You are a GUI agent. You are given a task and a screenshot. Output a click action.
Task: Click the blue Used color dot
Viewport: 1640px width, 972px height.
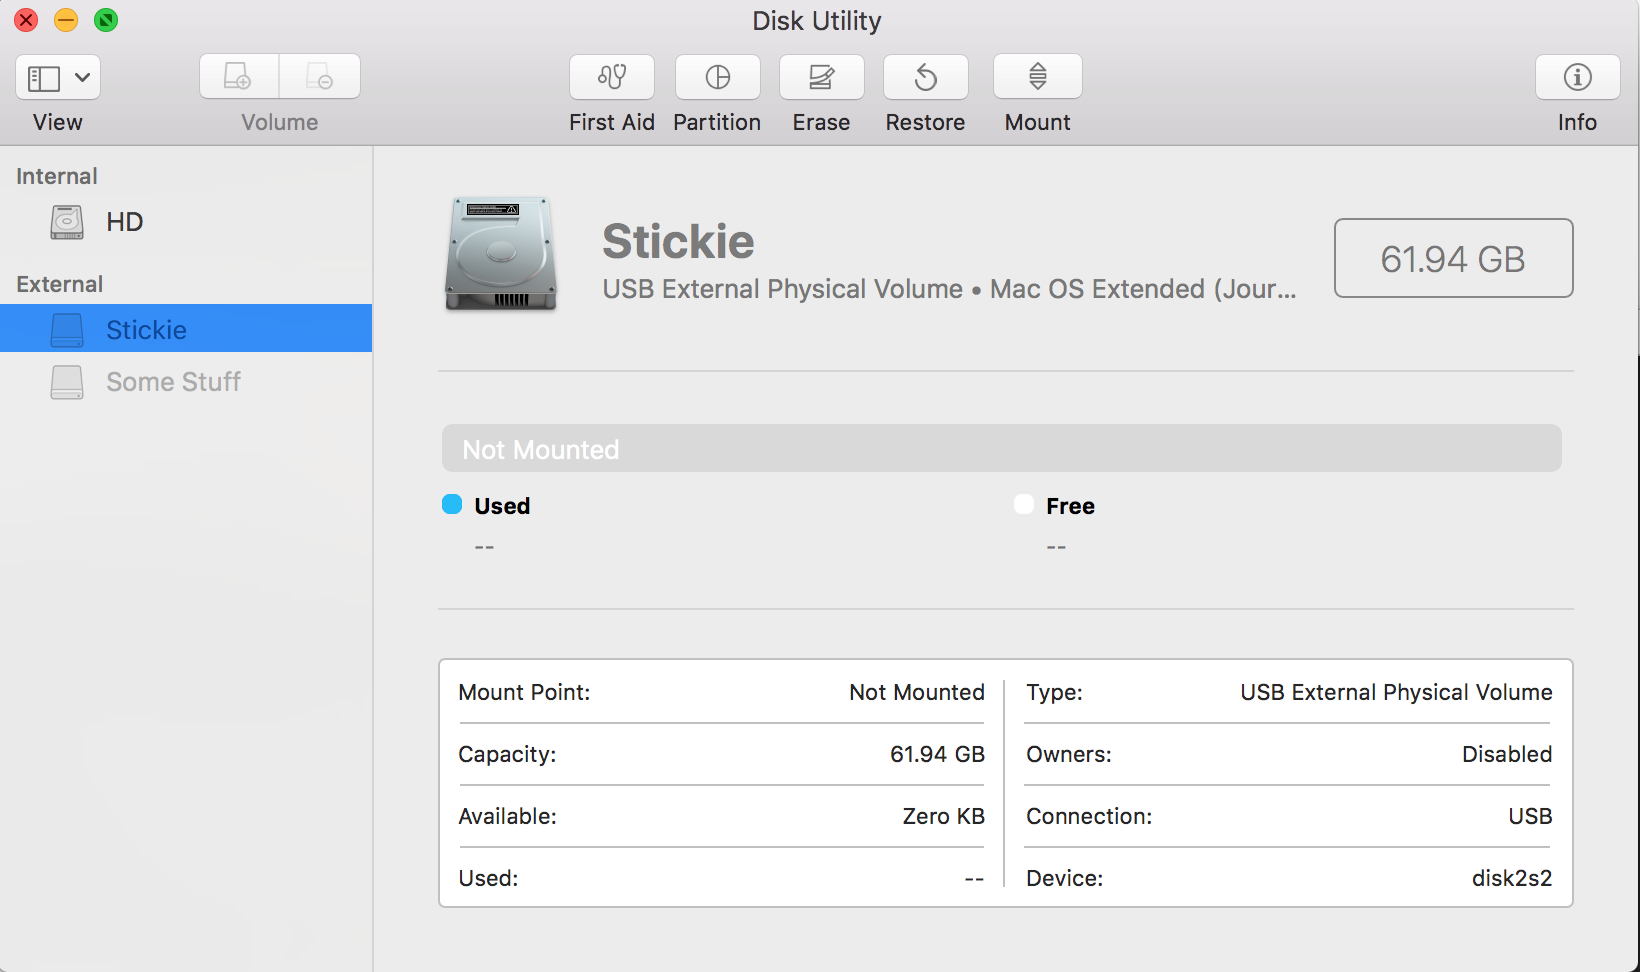452,505
